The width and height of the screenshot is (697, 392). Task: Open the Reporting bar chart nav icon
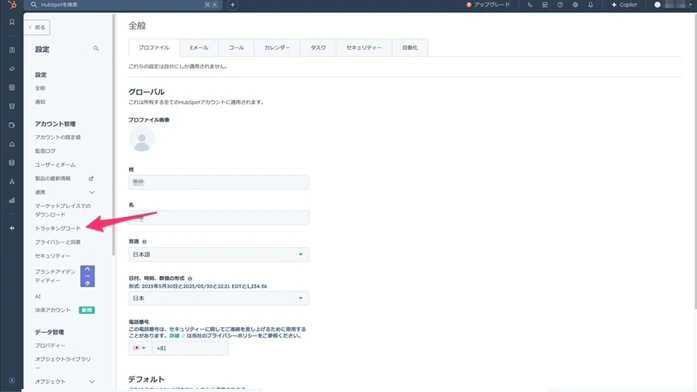(x=12, y=200)
